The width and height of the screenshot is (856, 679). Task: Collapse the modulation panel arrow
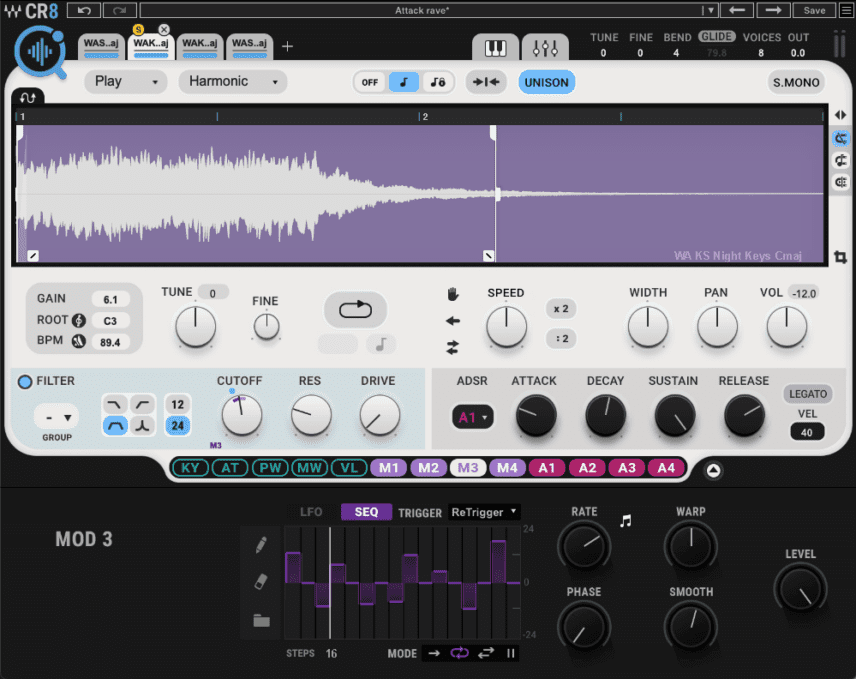click(713, 470)
